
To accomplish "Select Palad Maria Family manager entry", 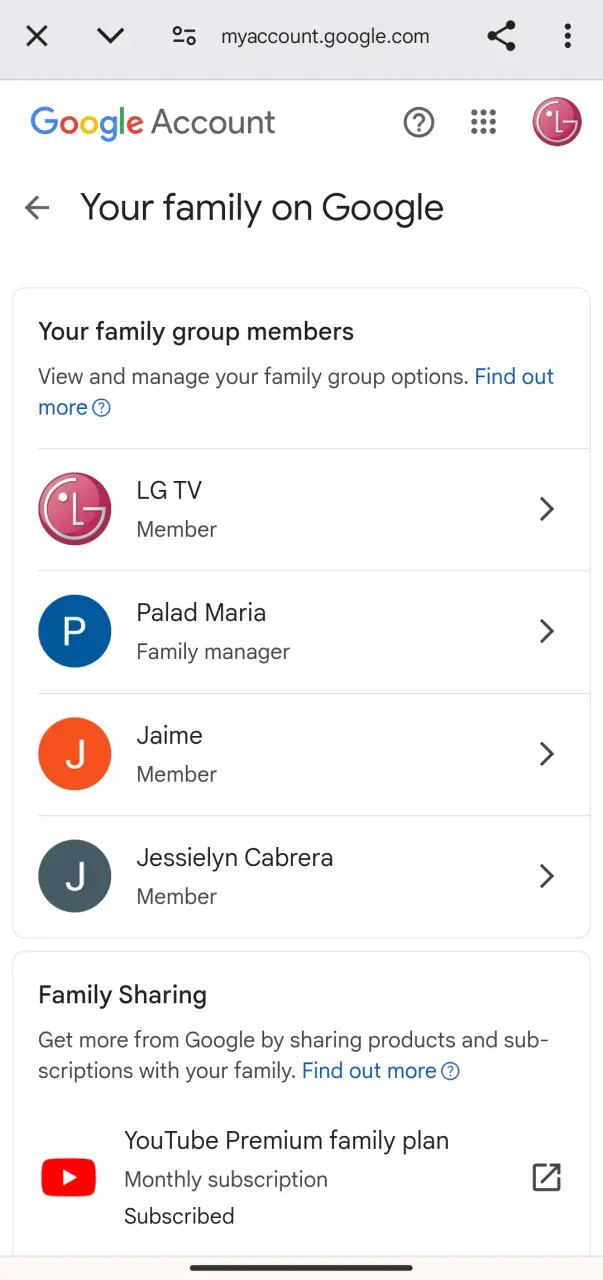I will coord(314,632).
